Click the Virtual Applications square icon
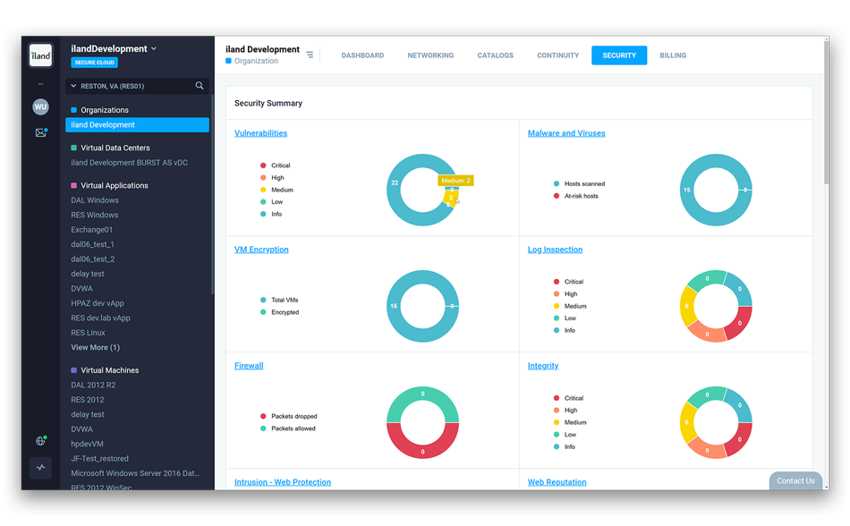 pyautogui.click(x=74, y=185)
